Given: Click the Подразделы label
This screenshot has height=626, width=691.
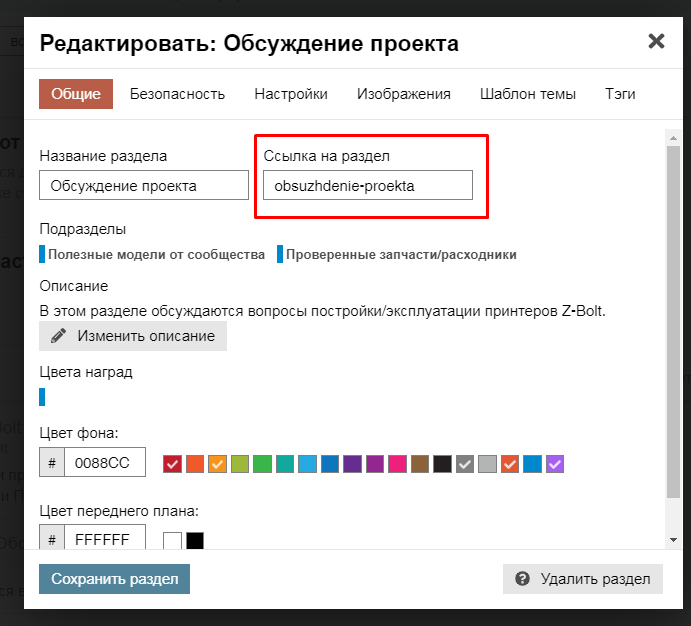Looking at the screenshot, I should [82, 229].
